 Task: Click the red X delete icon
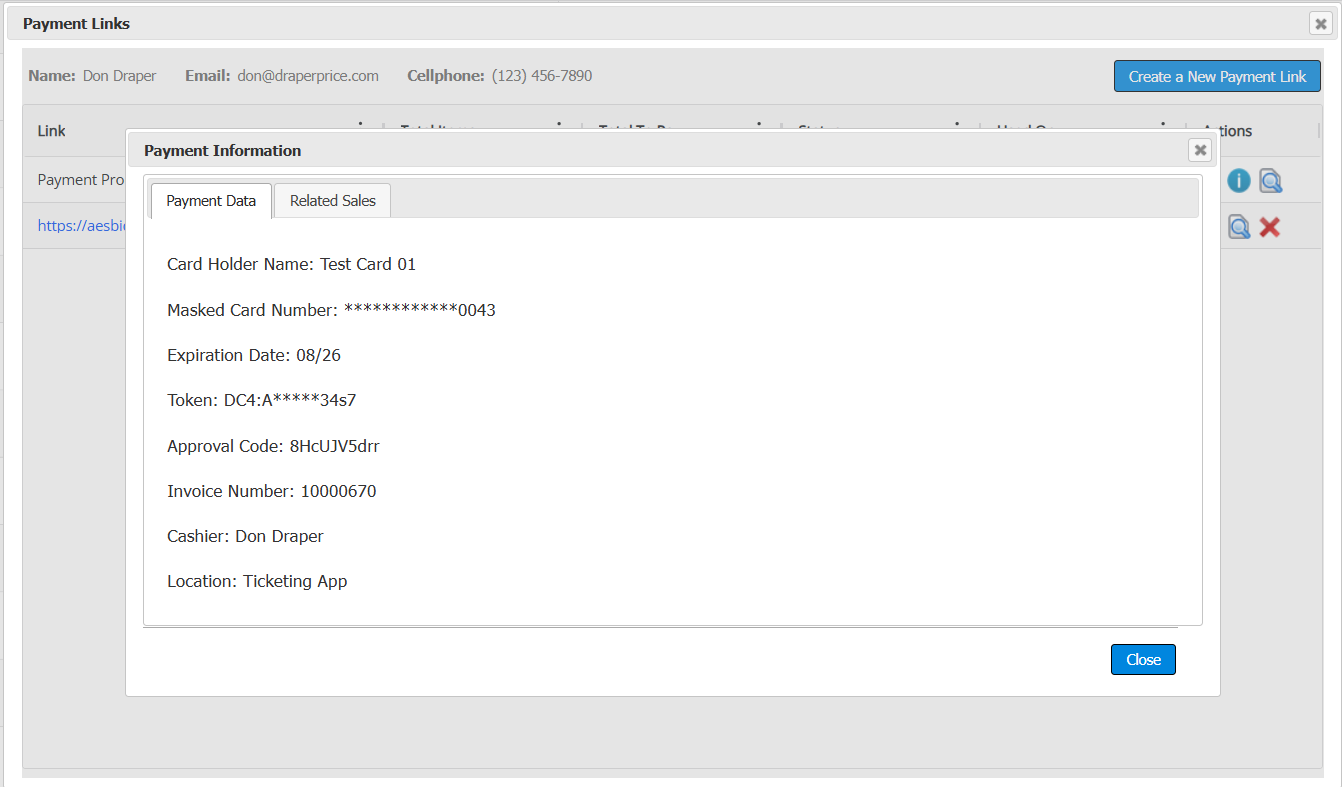(1270, 227)
